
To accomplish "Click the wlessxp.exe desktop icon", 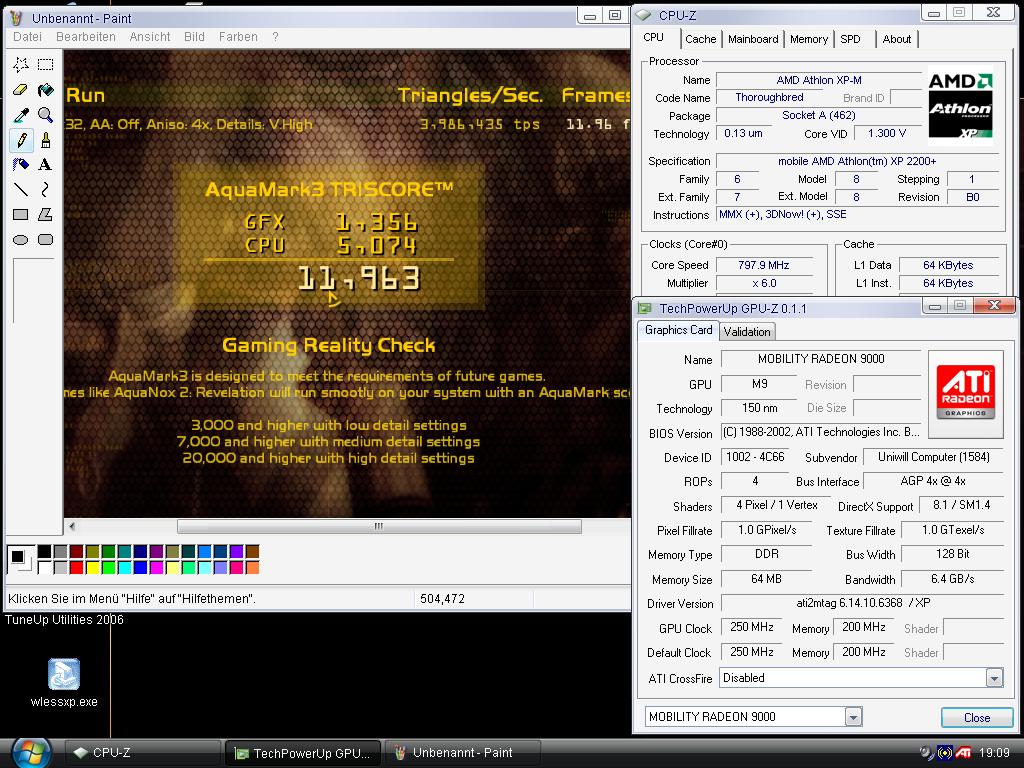I will tap(64, 682).
